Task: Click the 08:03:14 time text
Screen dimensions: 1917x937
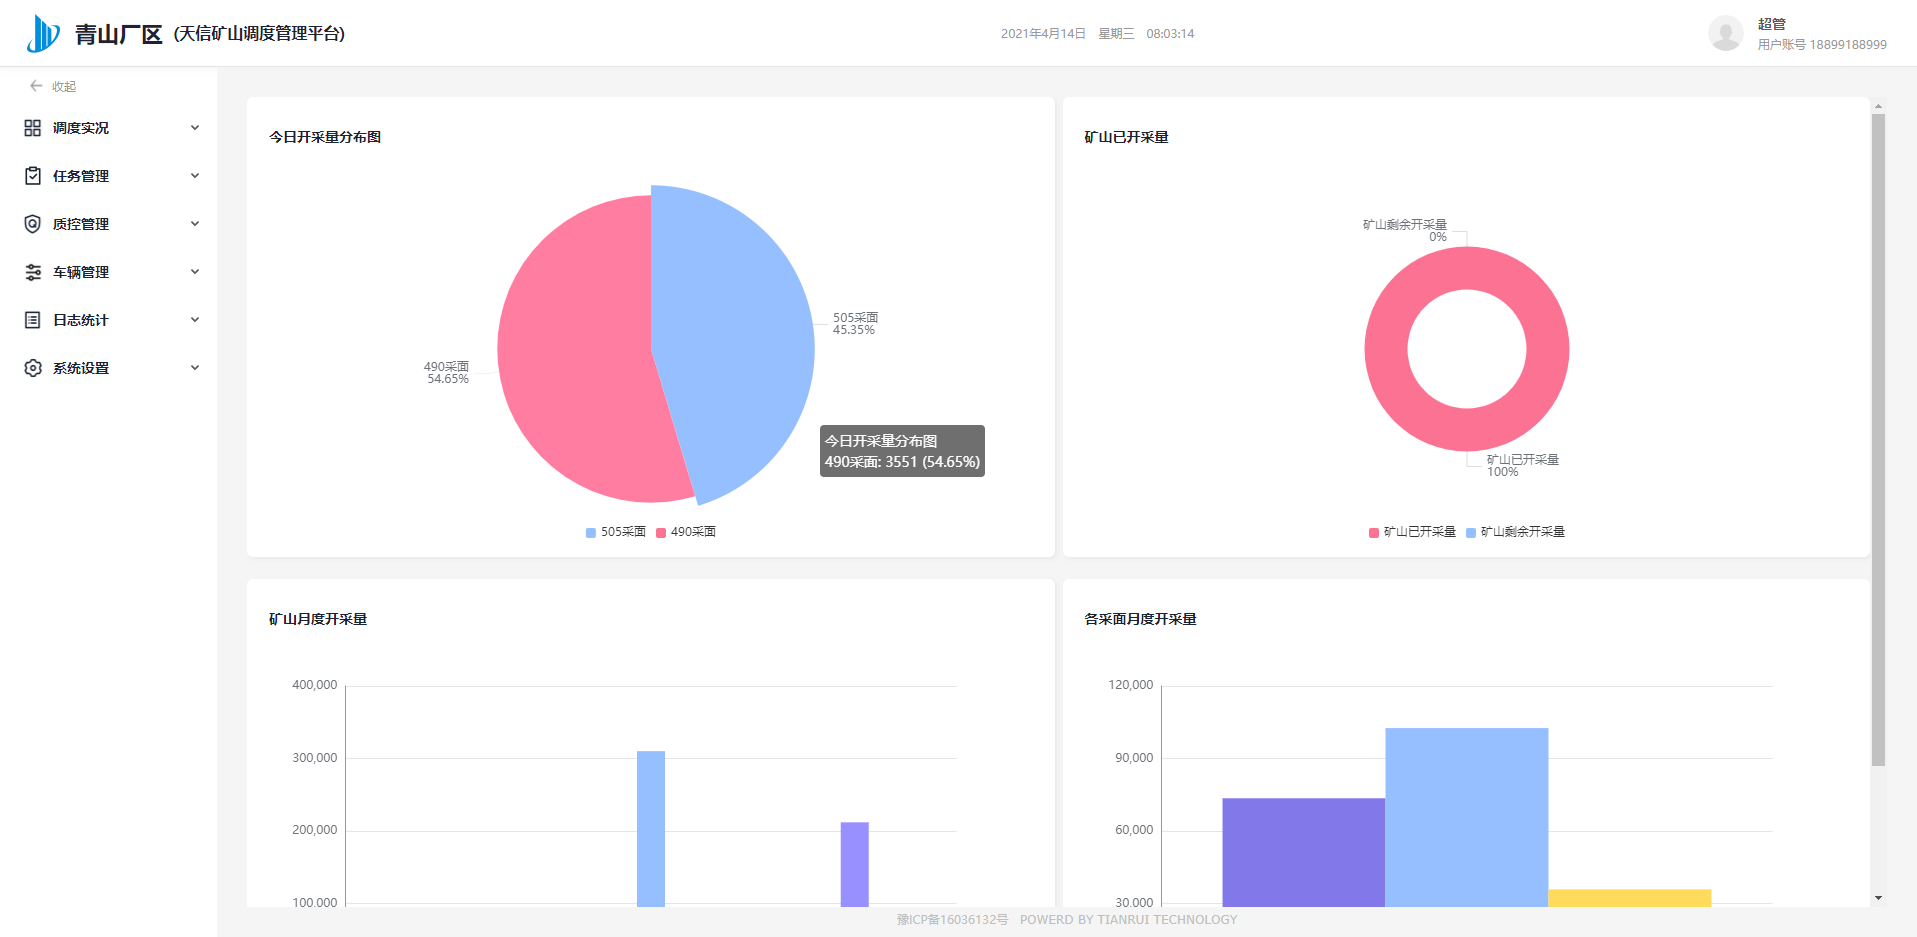Action: (x=1170, y=34)
